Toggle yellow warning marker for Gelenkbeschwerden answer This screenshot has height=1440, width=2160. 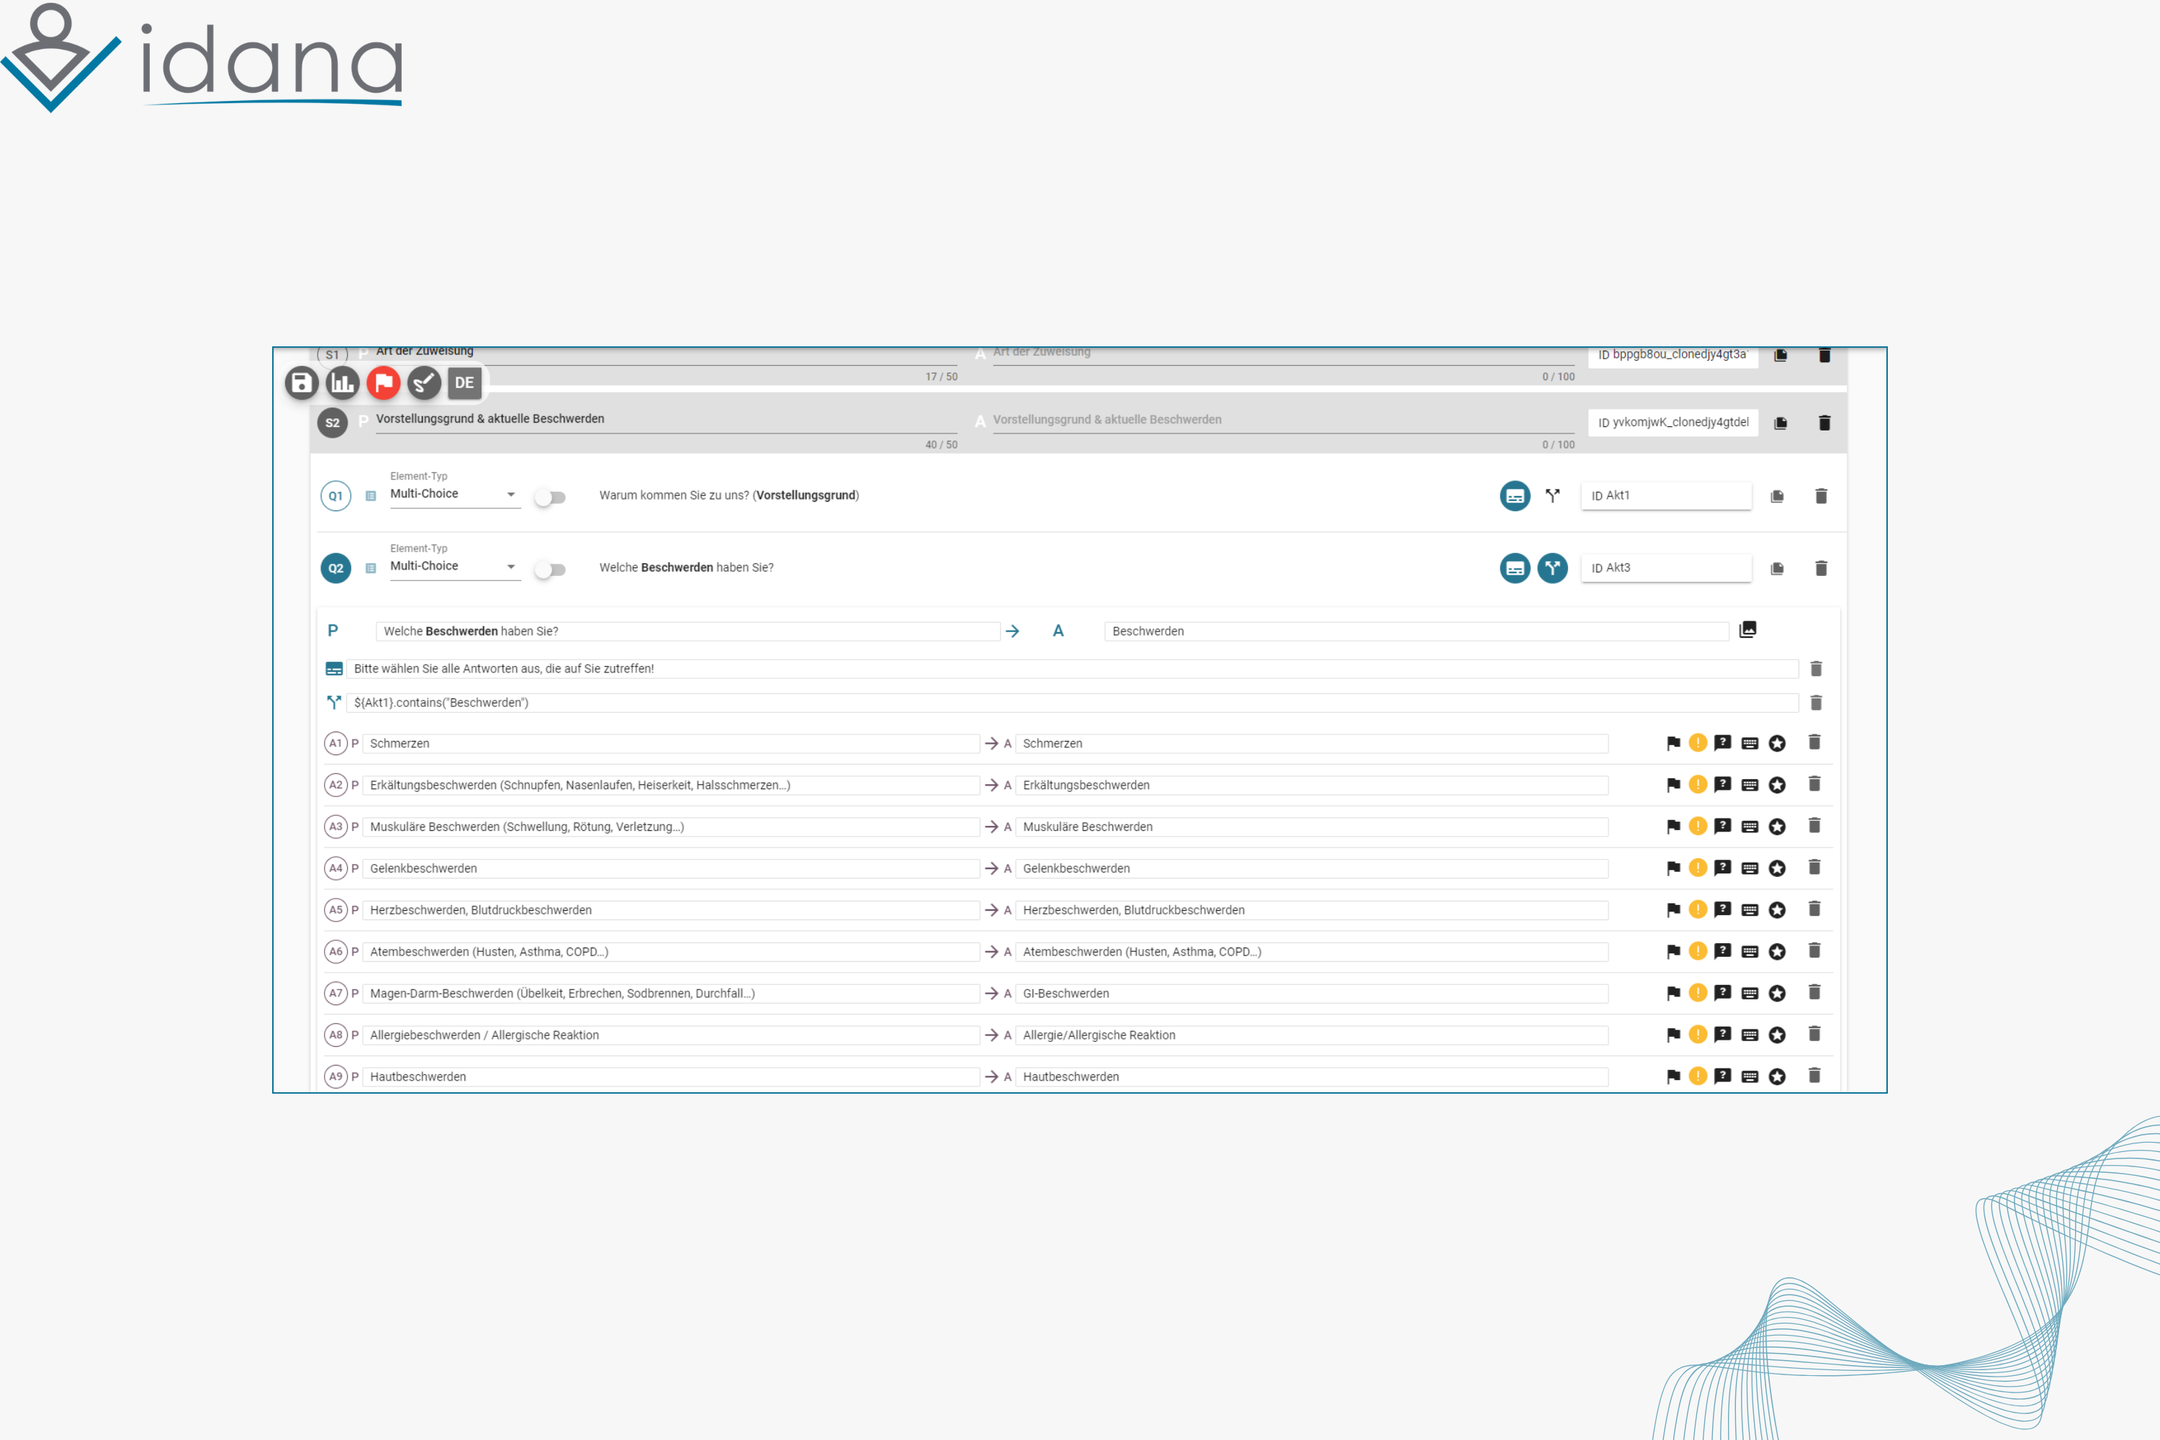[1698, 868]
